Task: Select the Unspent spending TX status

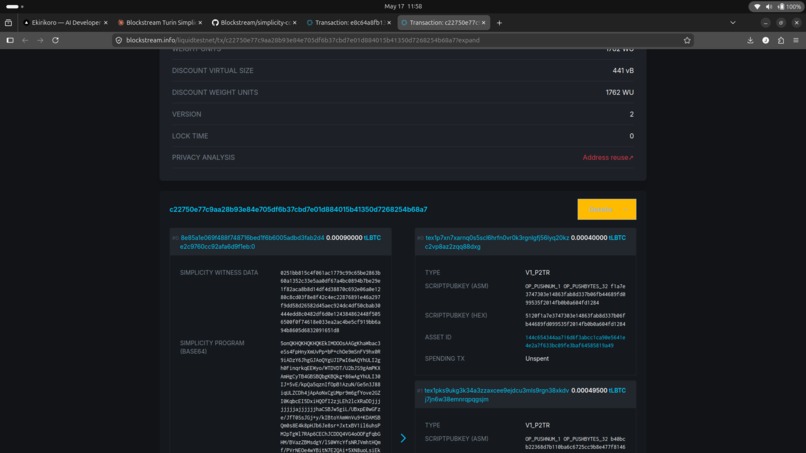Action: click(x=537, y=358)
